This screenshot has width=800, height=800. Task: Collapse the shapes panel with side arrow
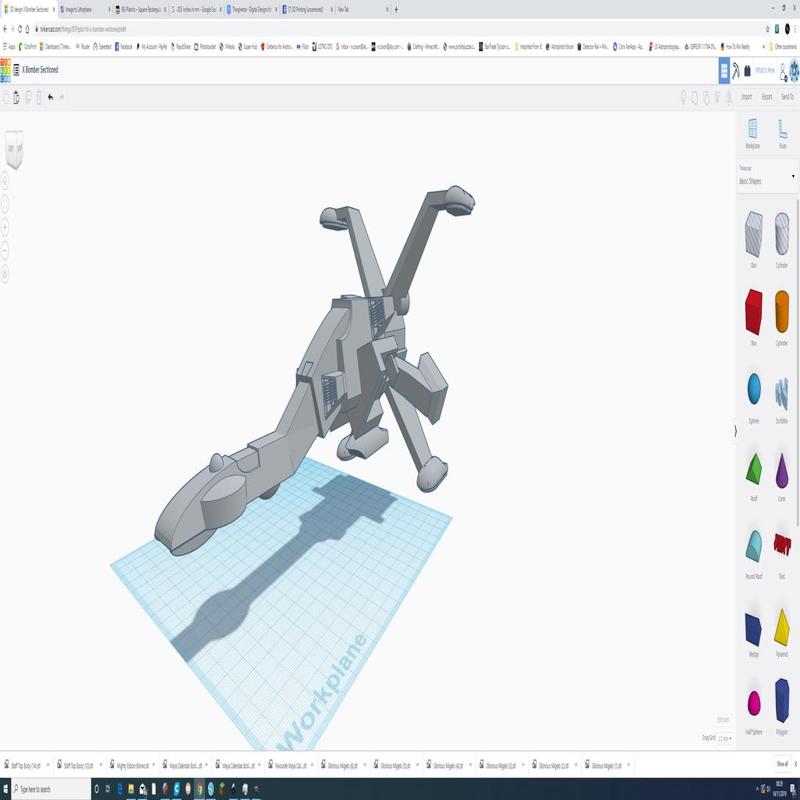[735, 429]
